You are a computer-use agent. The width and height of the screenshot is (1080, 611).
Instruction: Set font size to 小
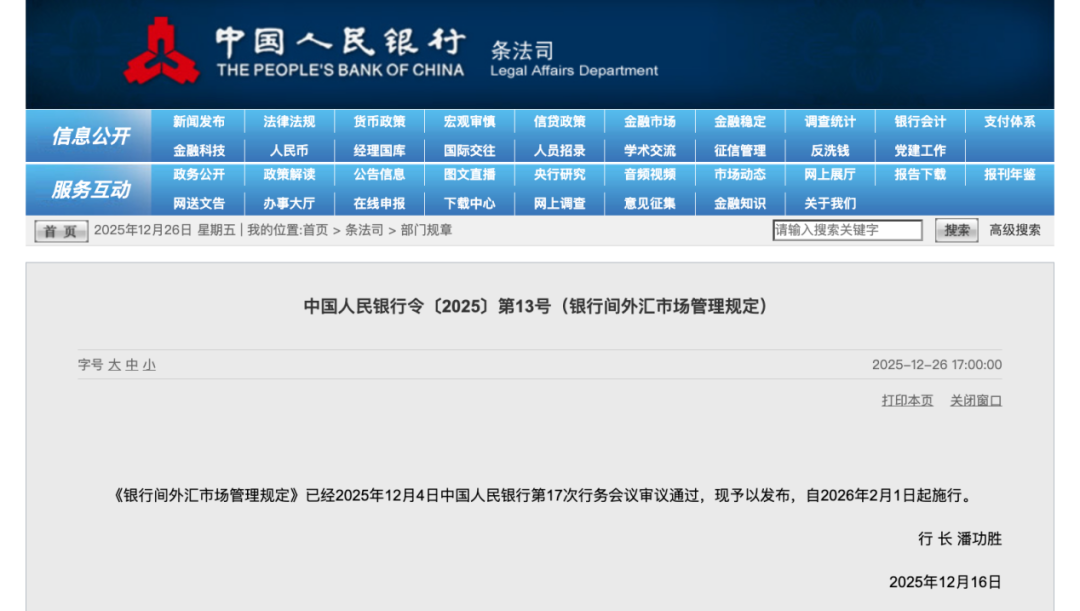pyautogui.click(x=148, y=365)
